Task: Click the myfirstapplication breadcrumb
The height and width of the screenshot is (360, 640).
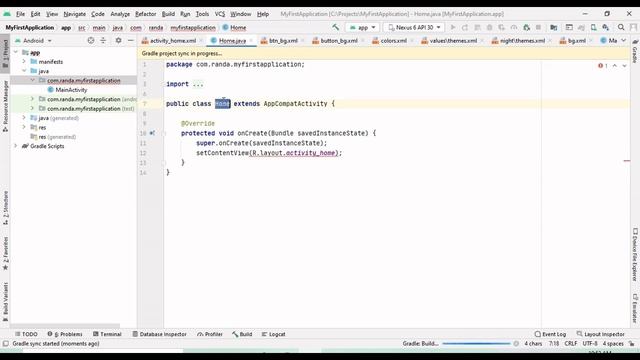Action: click(193, 27)
